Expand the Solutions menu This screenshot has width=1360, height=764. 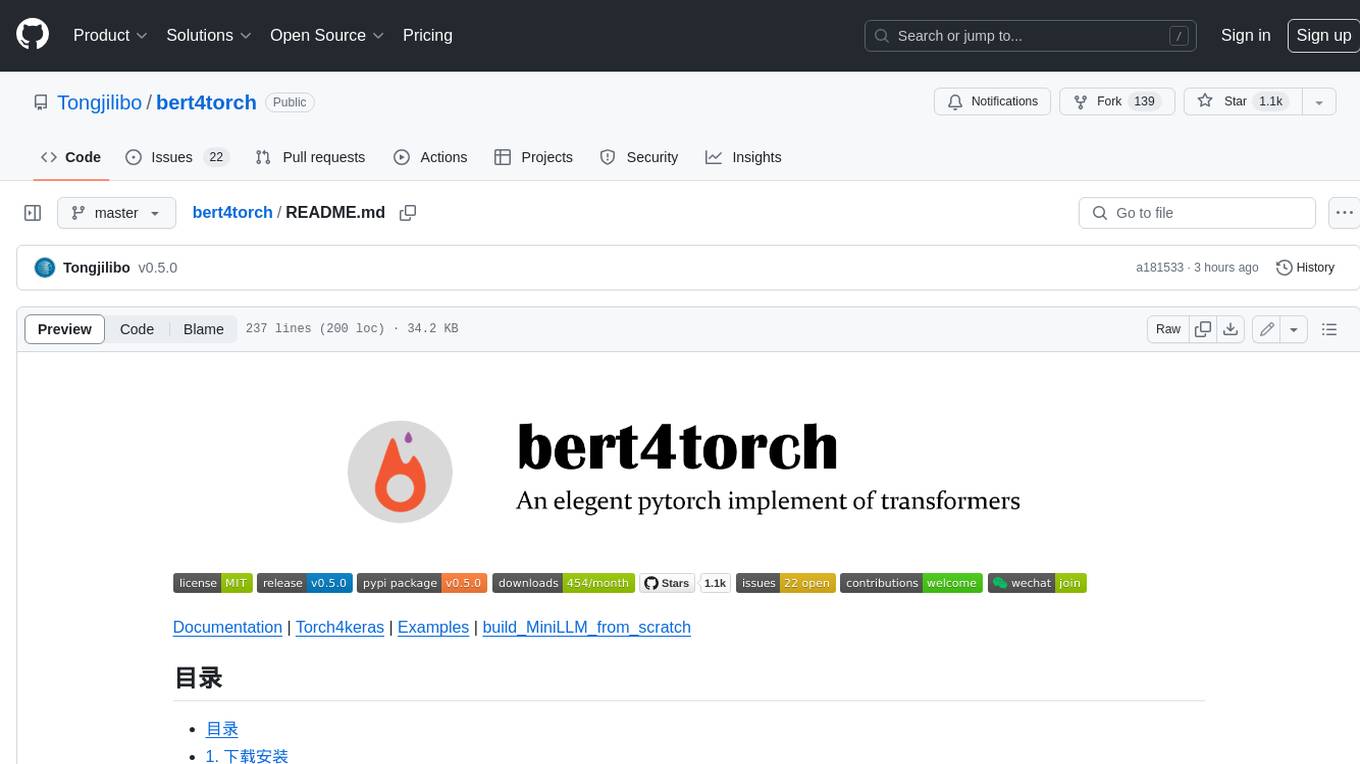pyautogui.click(x=209, y=35)
